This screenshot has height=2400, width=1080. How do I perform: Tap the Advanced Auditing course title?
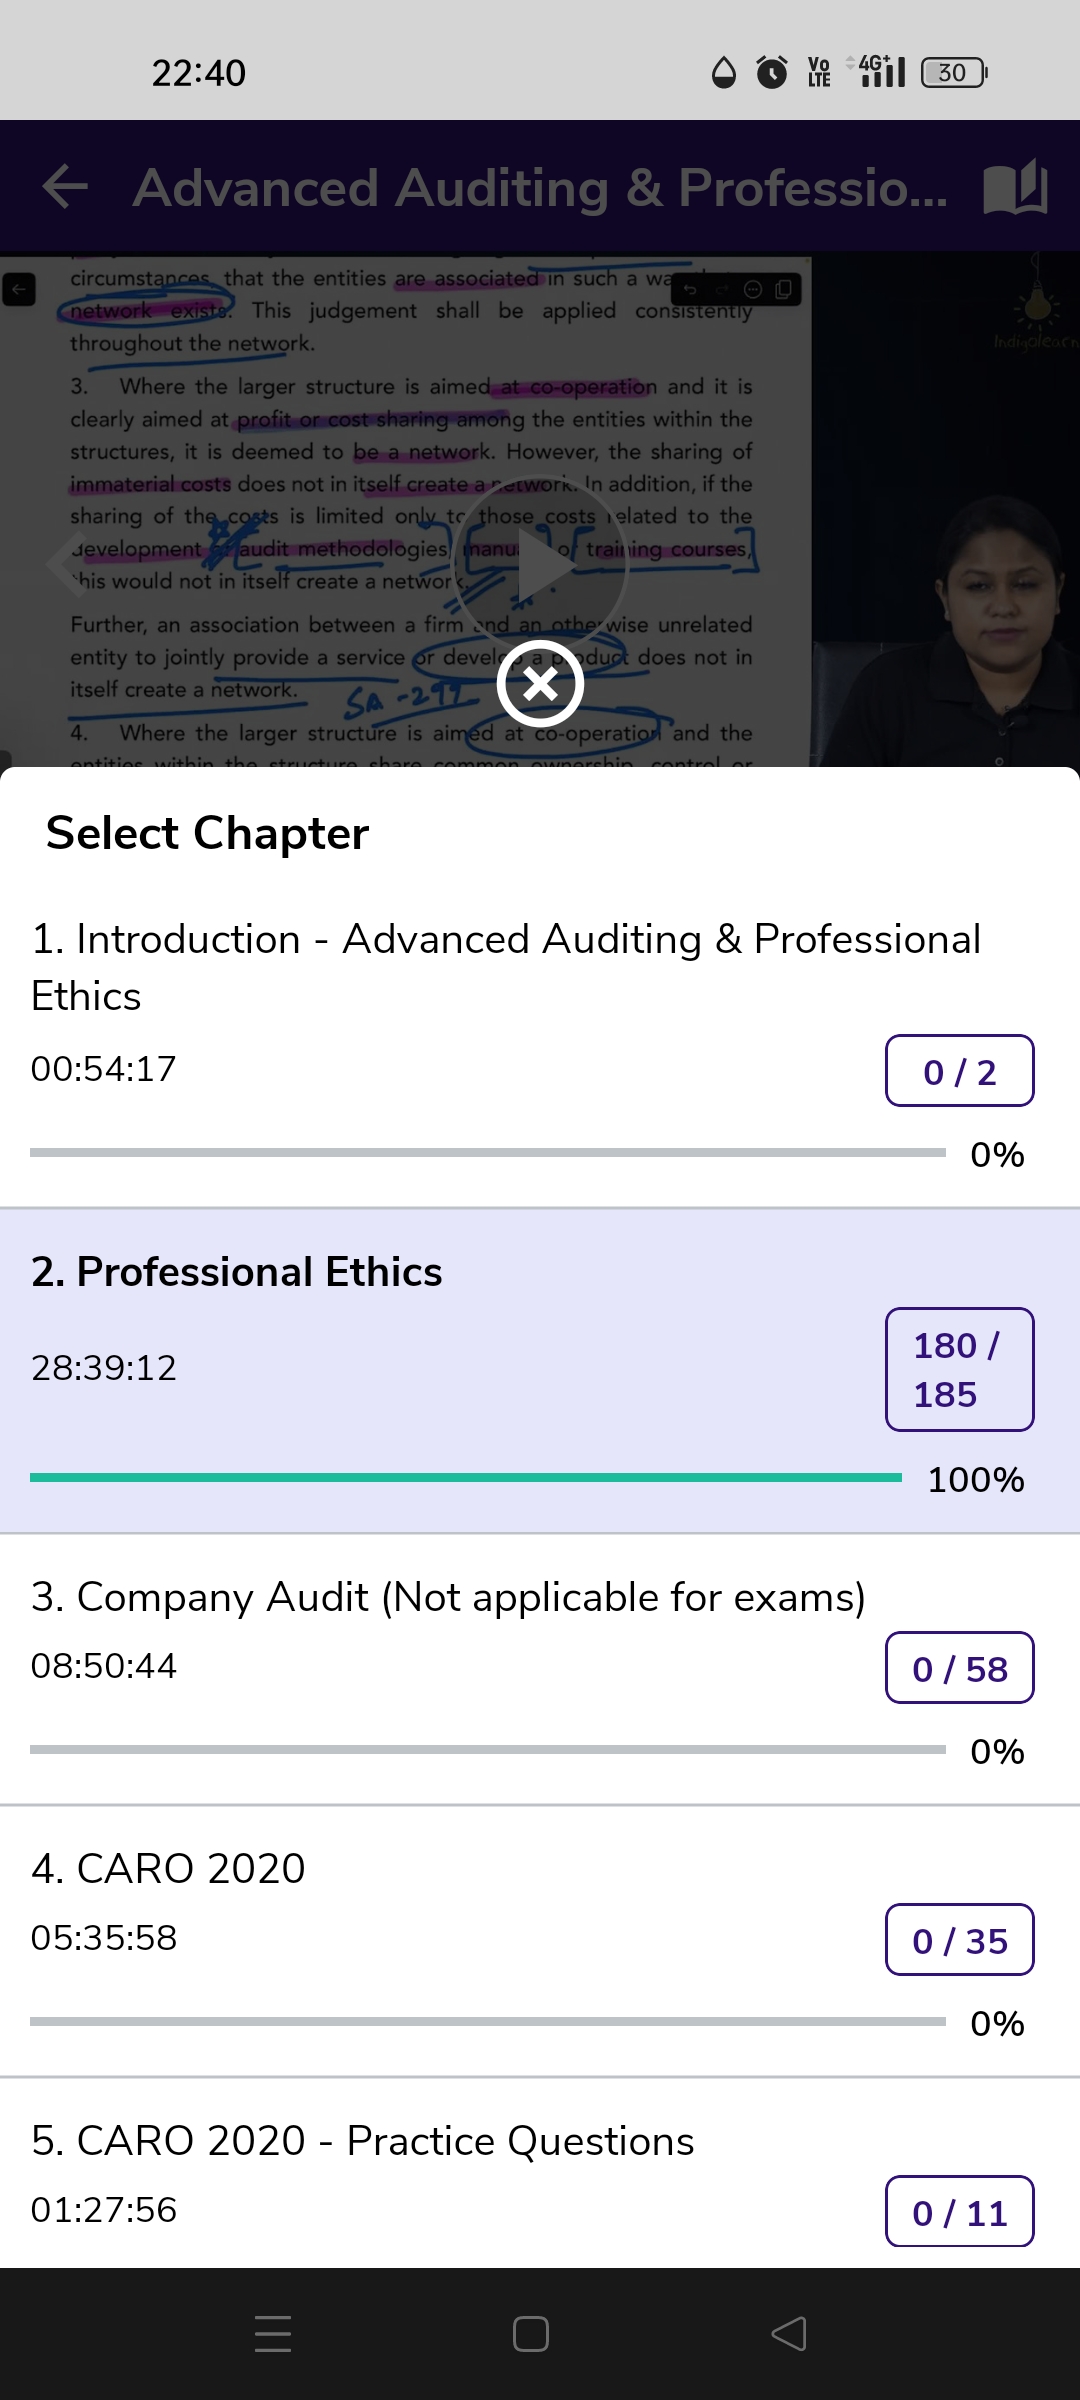point(540,187)
